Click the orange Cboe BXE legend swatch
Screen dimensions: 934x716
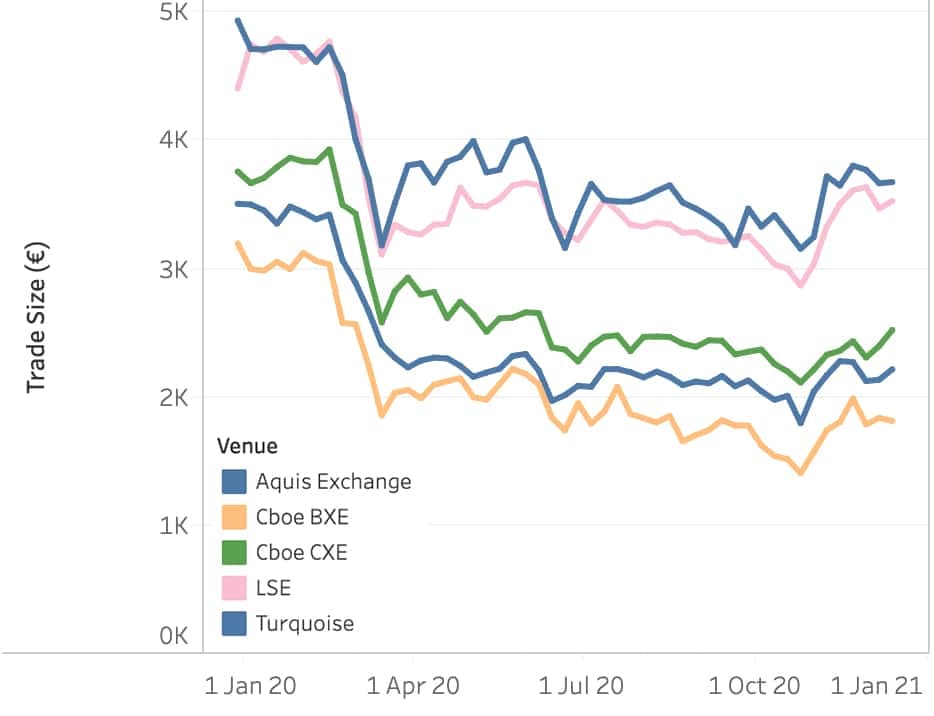pos(234,517)
